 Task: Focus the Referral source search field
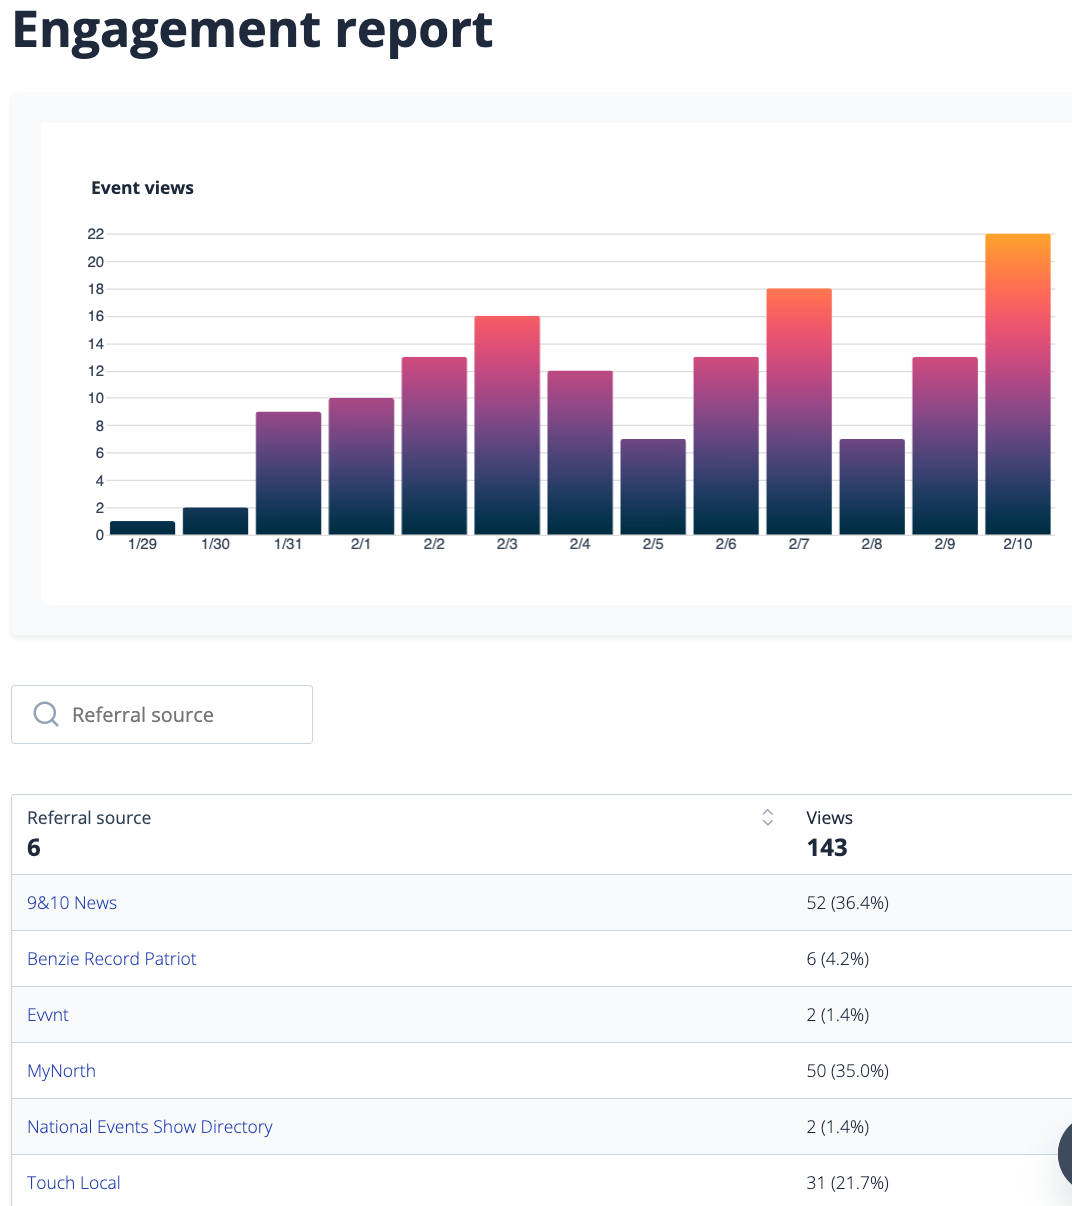162,714
